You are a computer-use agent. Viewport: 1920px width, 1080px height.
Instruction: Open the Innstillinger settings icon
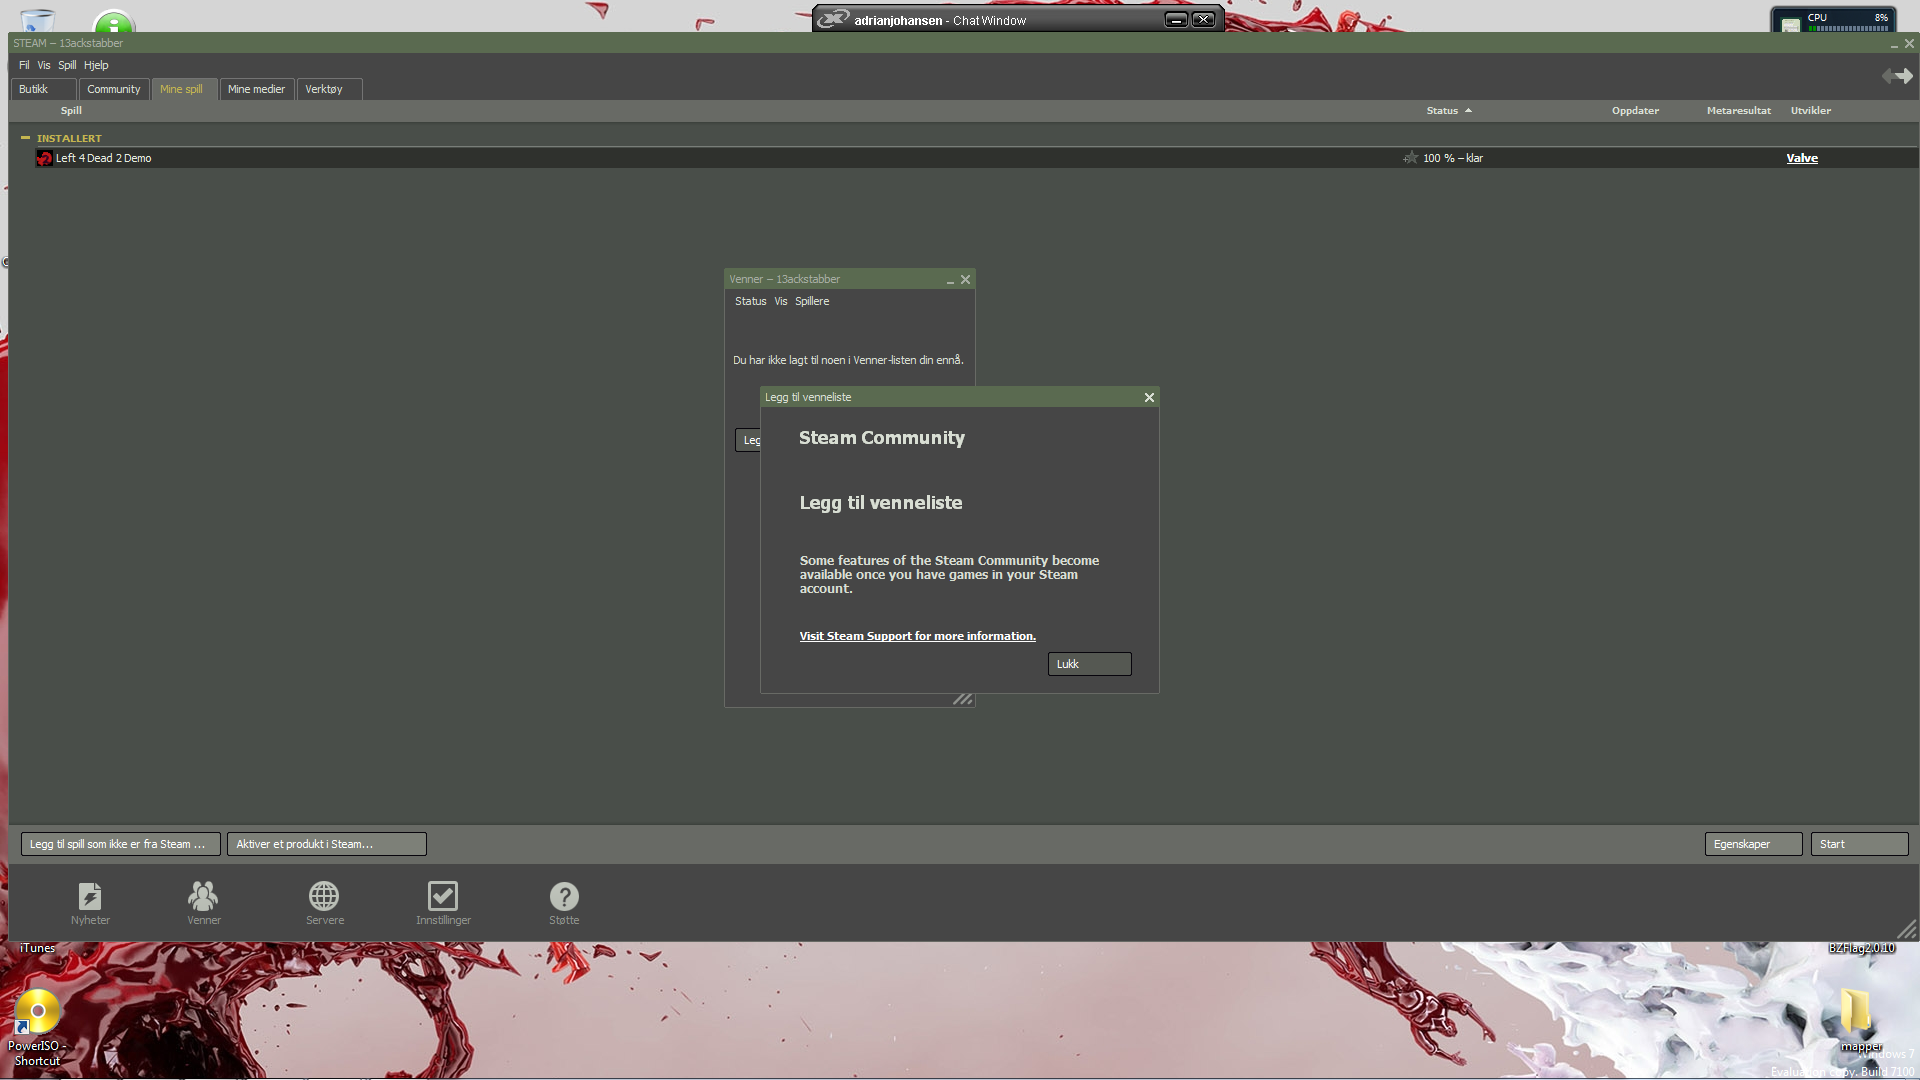[443, 896]
